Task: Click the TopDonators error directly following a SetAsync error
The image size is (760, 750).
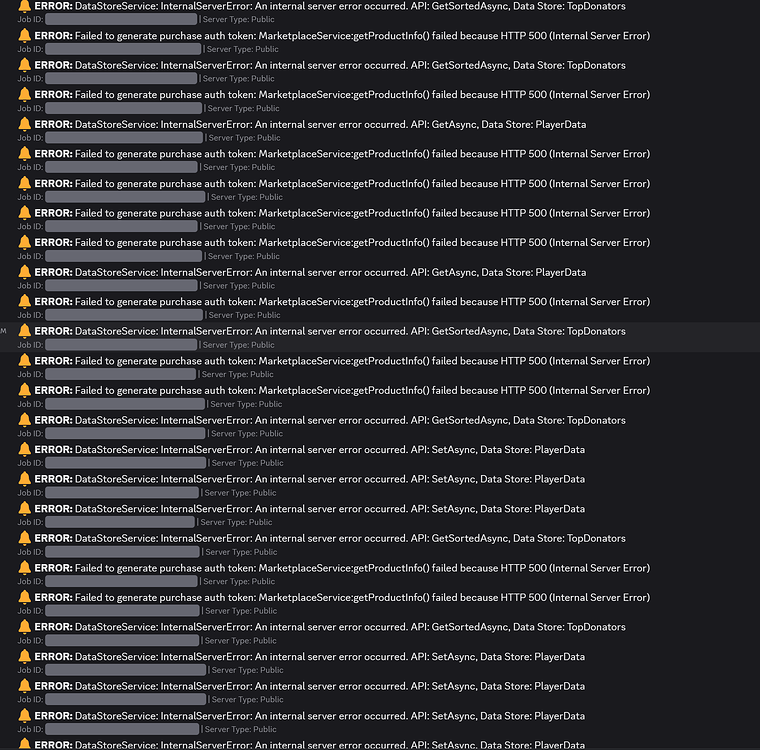Action: [x=330, y=538]
